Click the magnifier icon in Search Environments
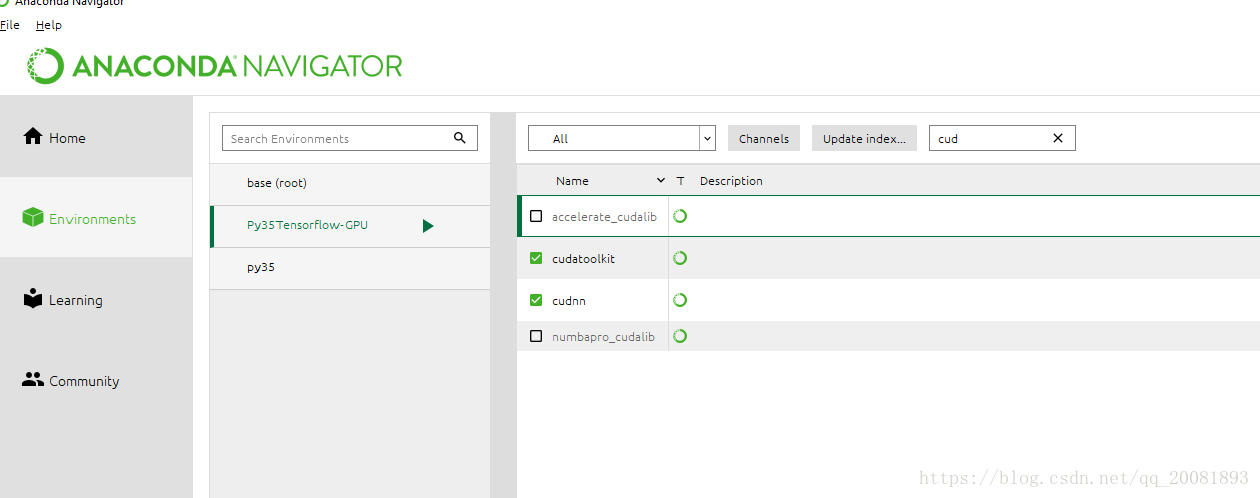This screenshot has width=1260, height=498. pos(460,138)
